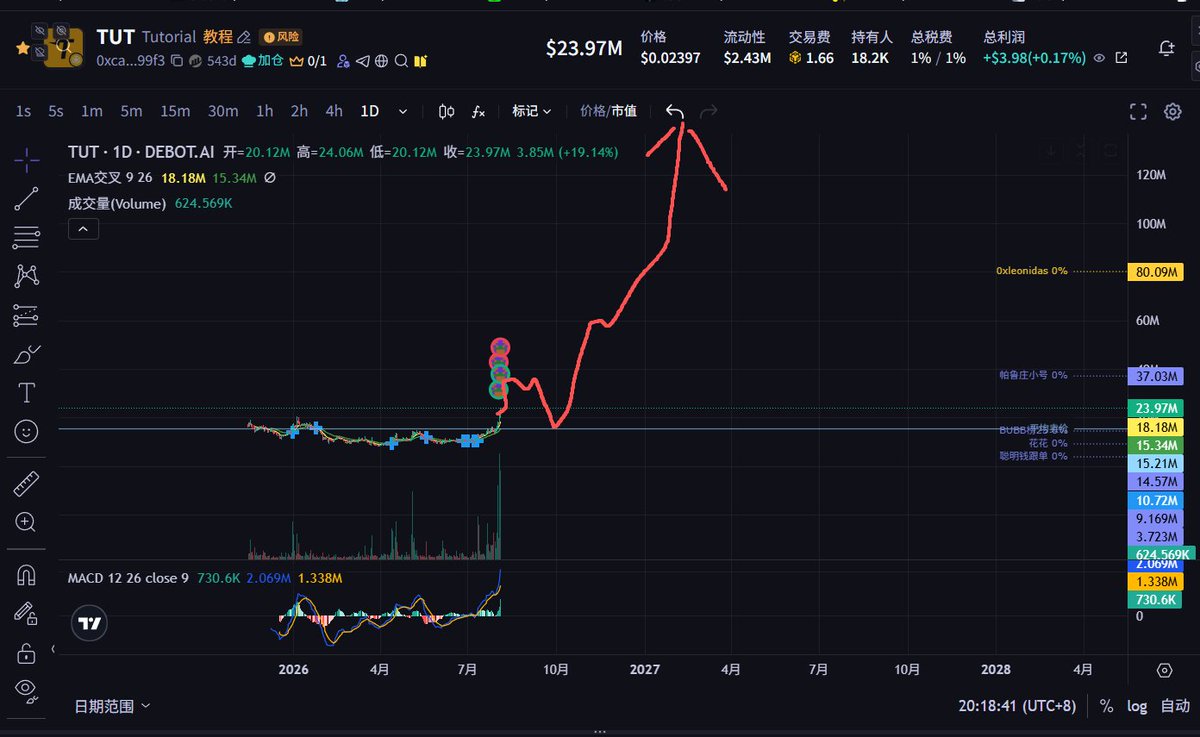This screenshot has height=737, width=1200.
Task: Click the TradingView logo on the chart
Action: tap(90, 623)
